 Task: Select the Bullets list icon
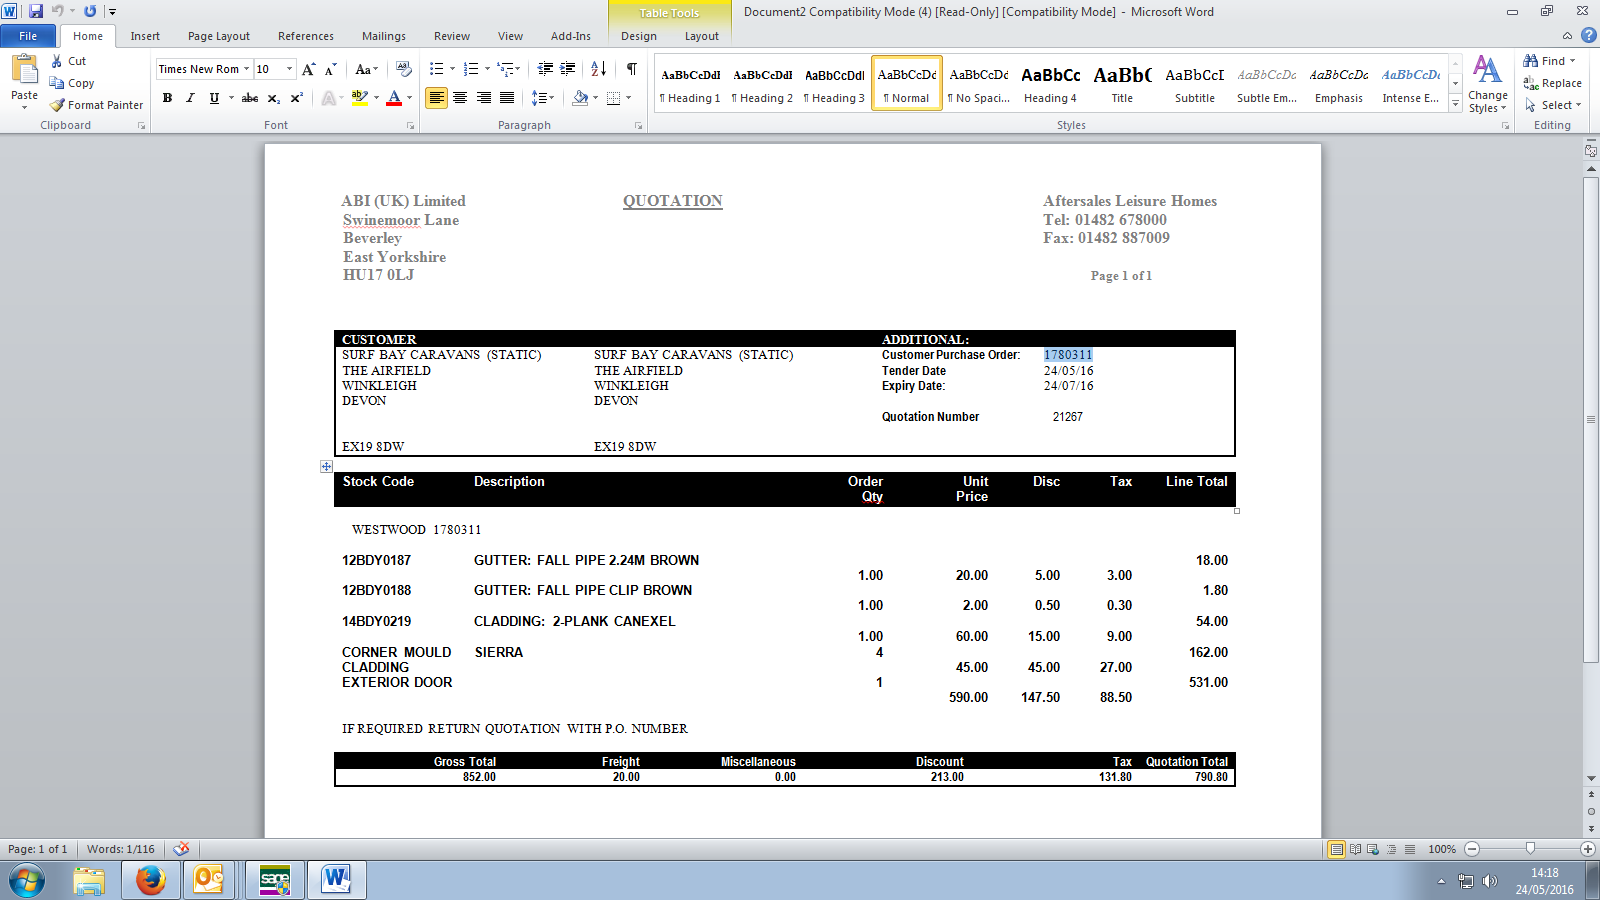pos(436,69)
